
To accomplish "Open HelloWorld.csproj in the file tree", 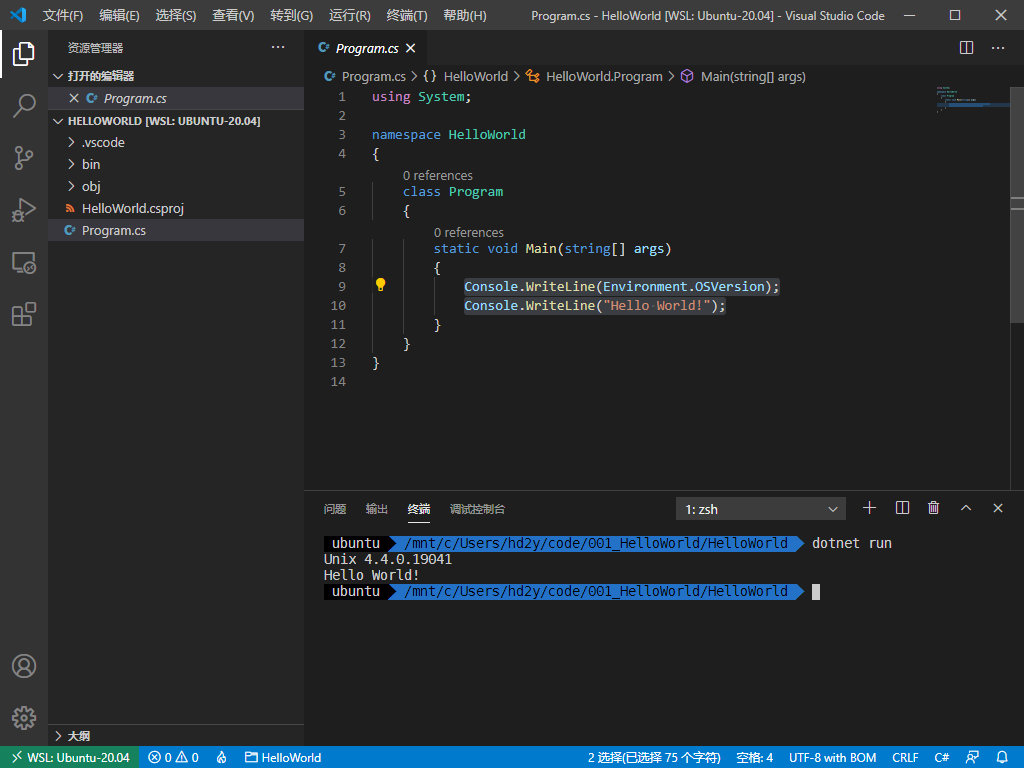I will point(177,208).
